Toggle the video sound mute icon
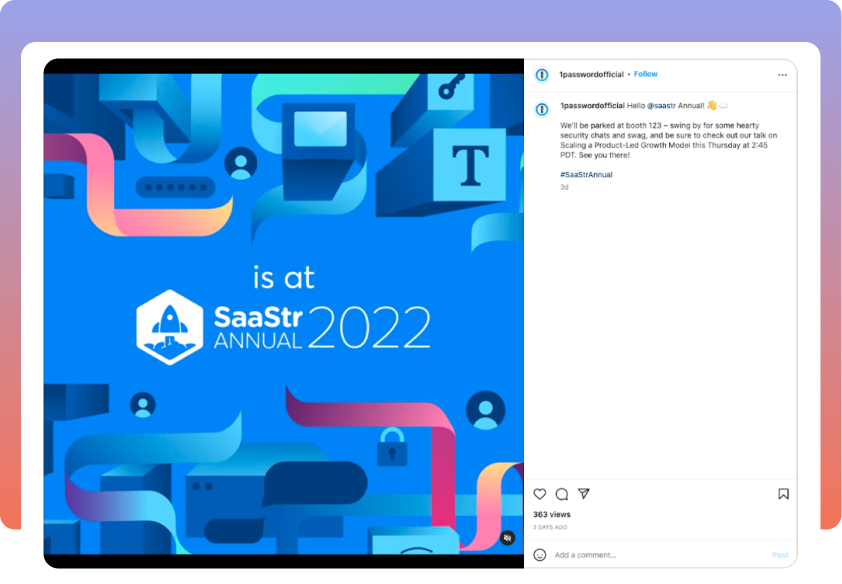 point(508,538)
